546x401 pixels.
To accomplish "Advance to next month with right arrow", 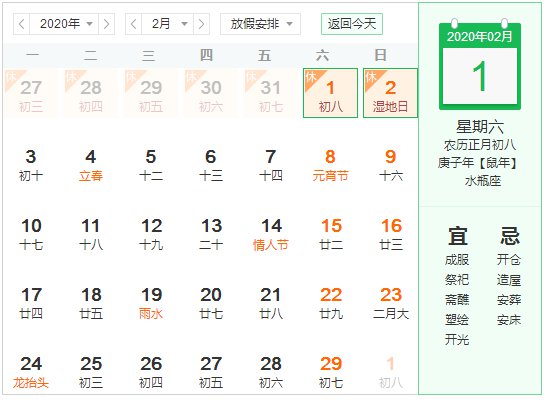I will pyautogui.click(x=201, y=24).
